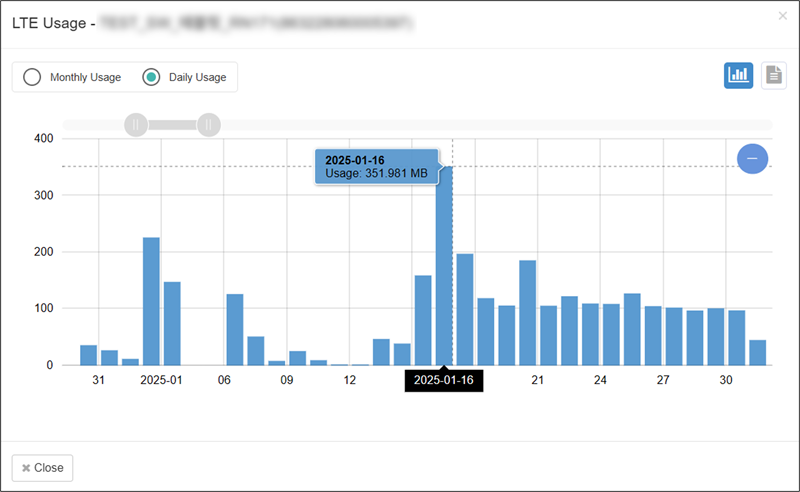Grab the left range slider handle
This screenshot has width=800, height=492.
point(136,125)
